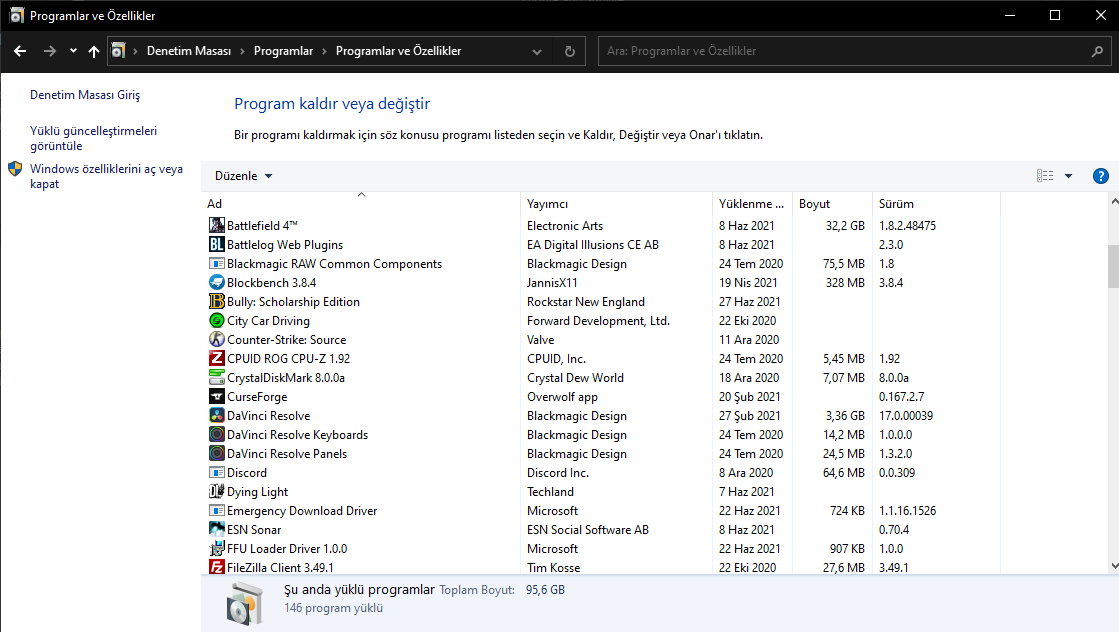Click the Rockstar New England publisher cell

(586, 302)
